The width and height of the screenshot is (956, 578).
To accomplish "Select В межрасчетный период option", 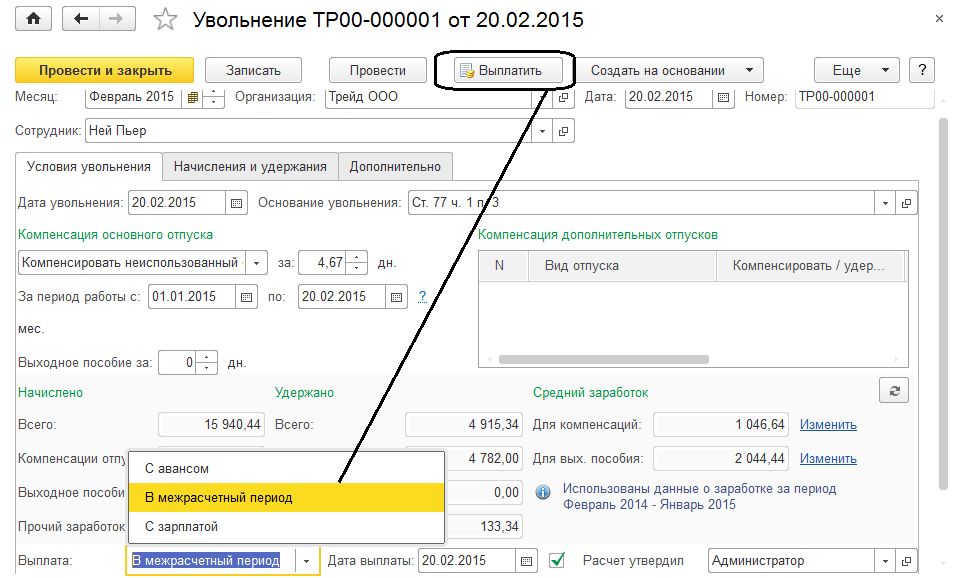I will pos(286,498).
